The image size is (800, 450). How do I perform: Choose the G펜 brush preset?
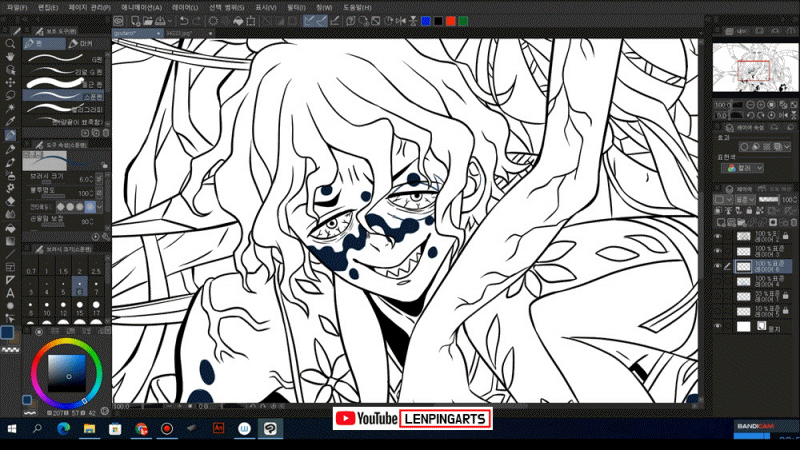click(65, 59)
